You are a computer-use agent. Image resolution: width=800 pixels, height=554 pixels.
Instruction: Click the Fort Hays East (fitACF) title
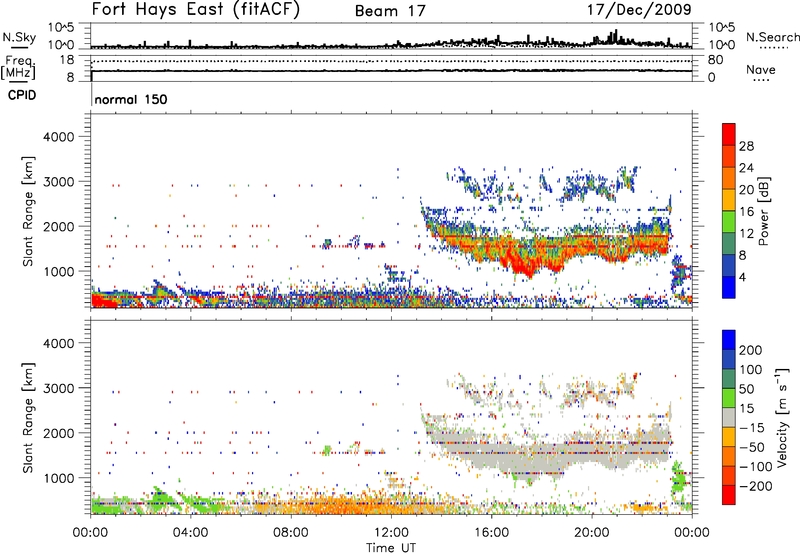point(195,10)
